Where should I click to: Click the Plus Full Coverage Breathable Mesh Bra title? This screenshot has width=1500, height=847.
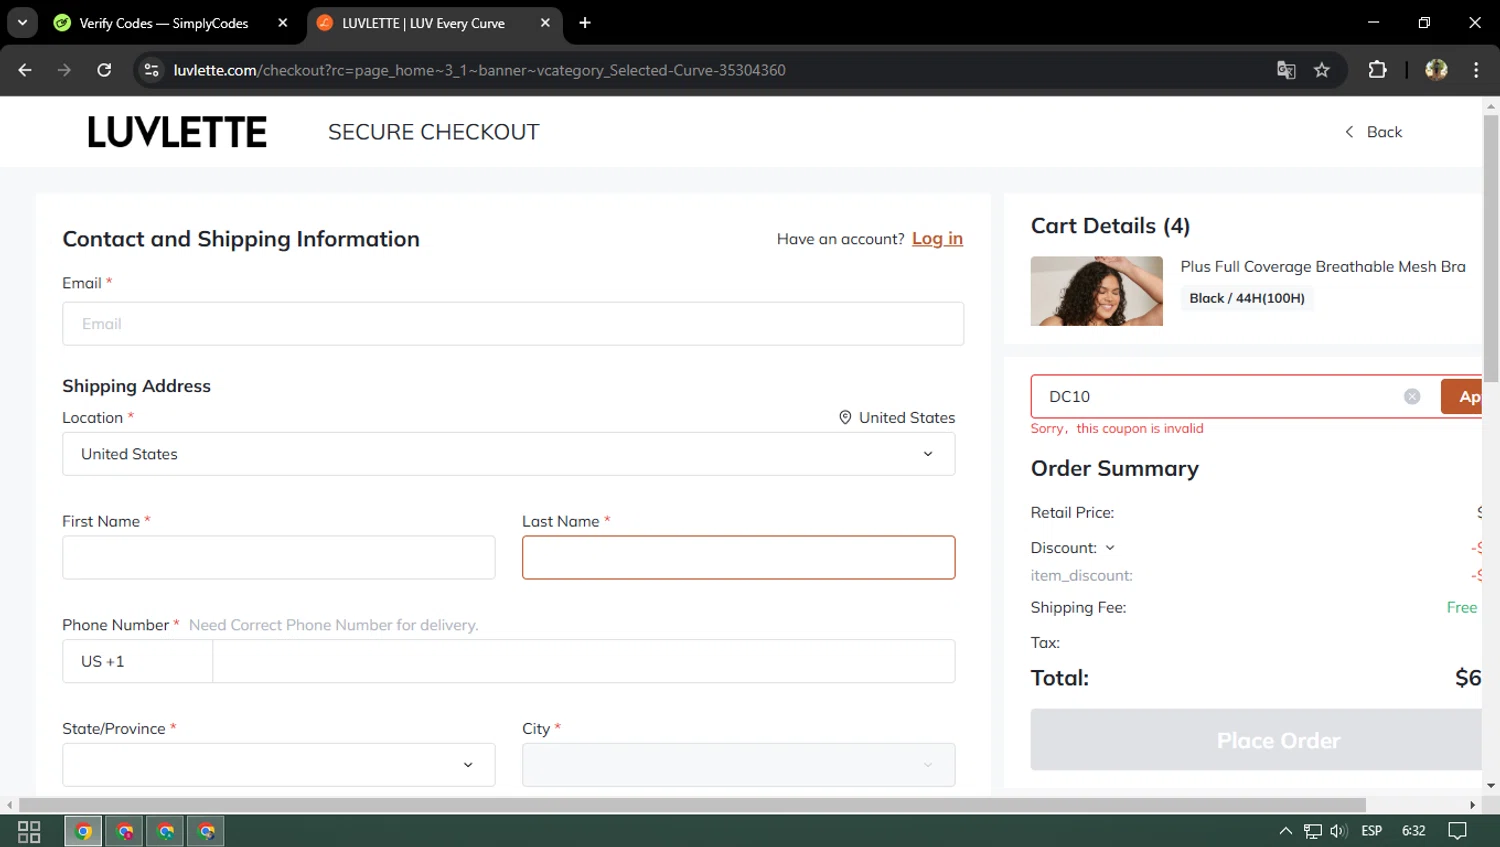pos(1322,266)
